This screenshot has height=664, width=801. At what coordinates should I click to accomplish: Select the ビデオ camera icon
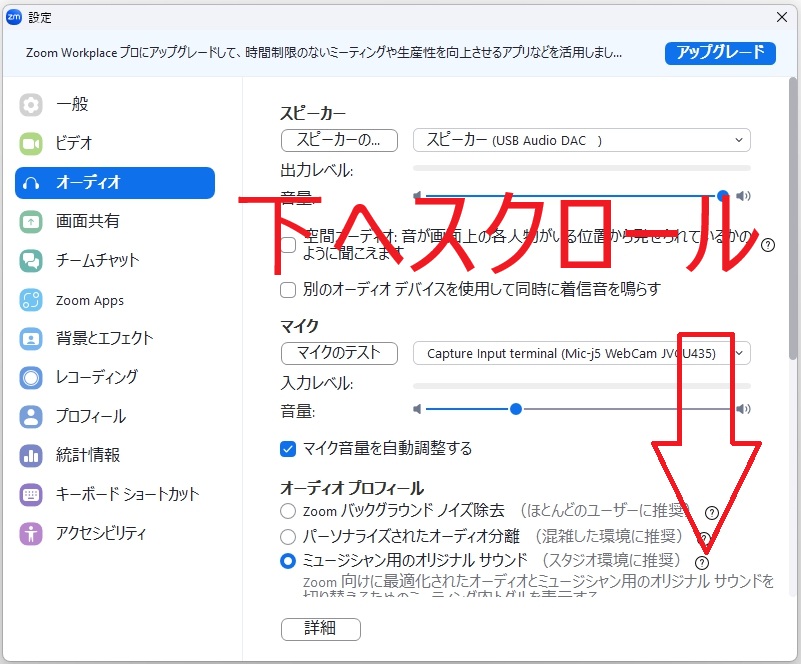[31, 144]
